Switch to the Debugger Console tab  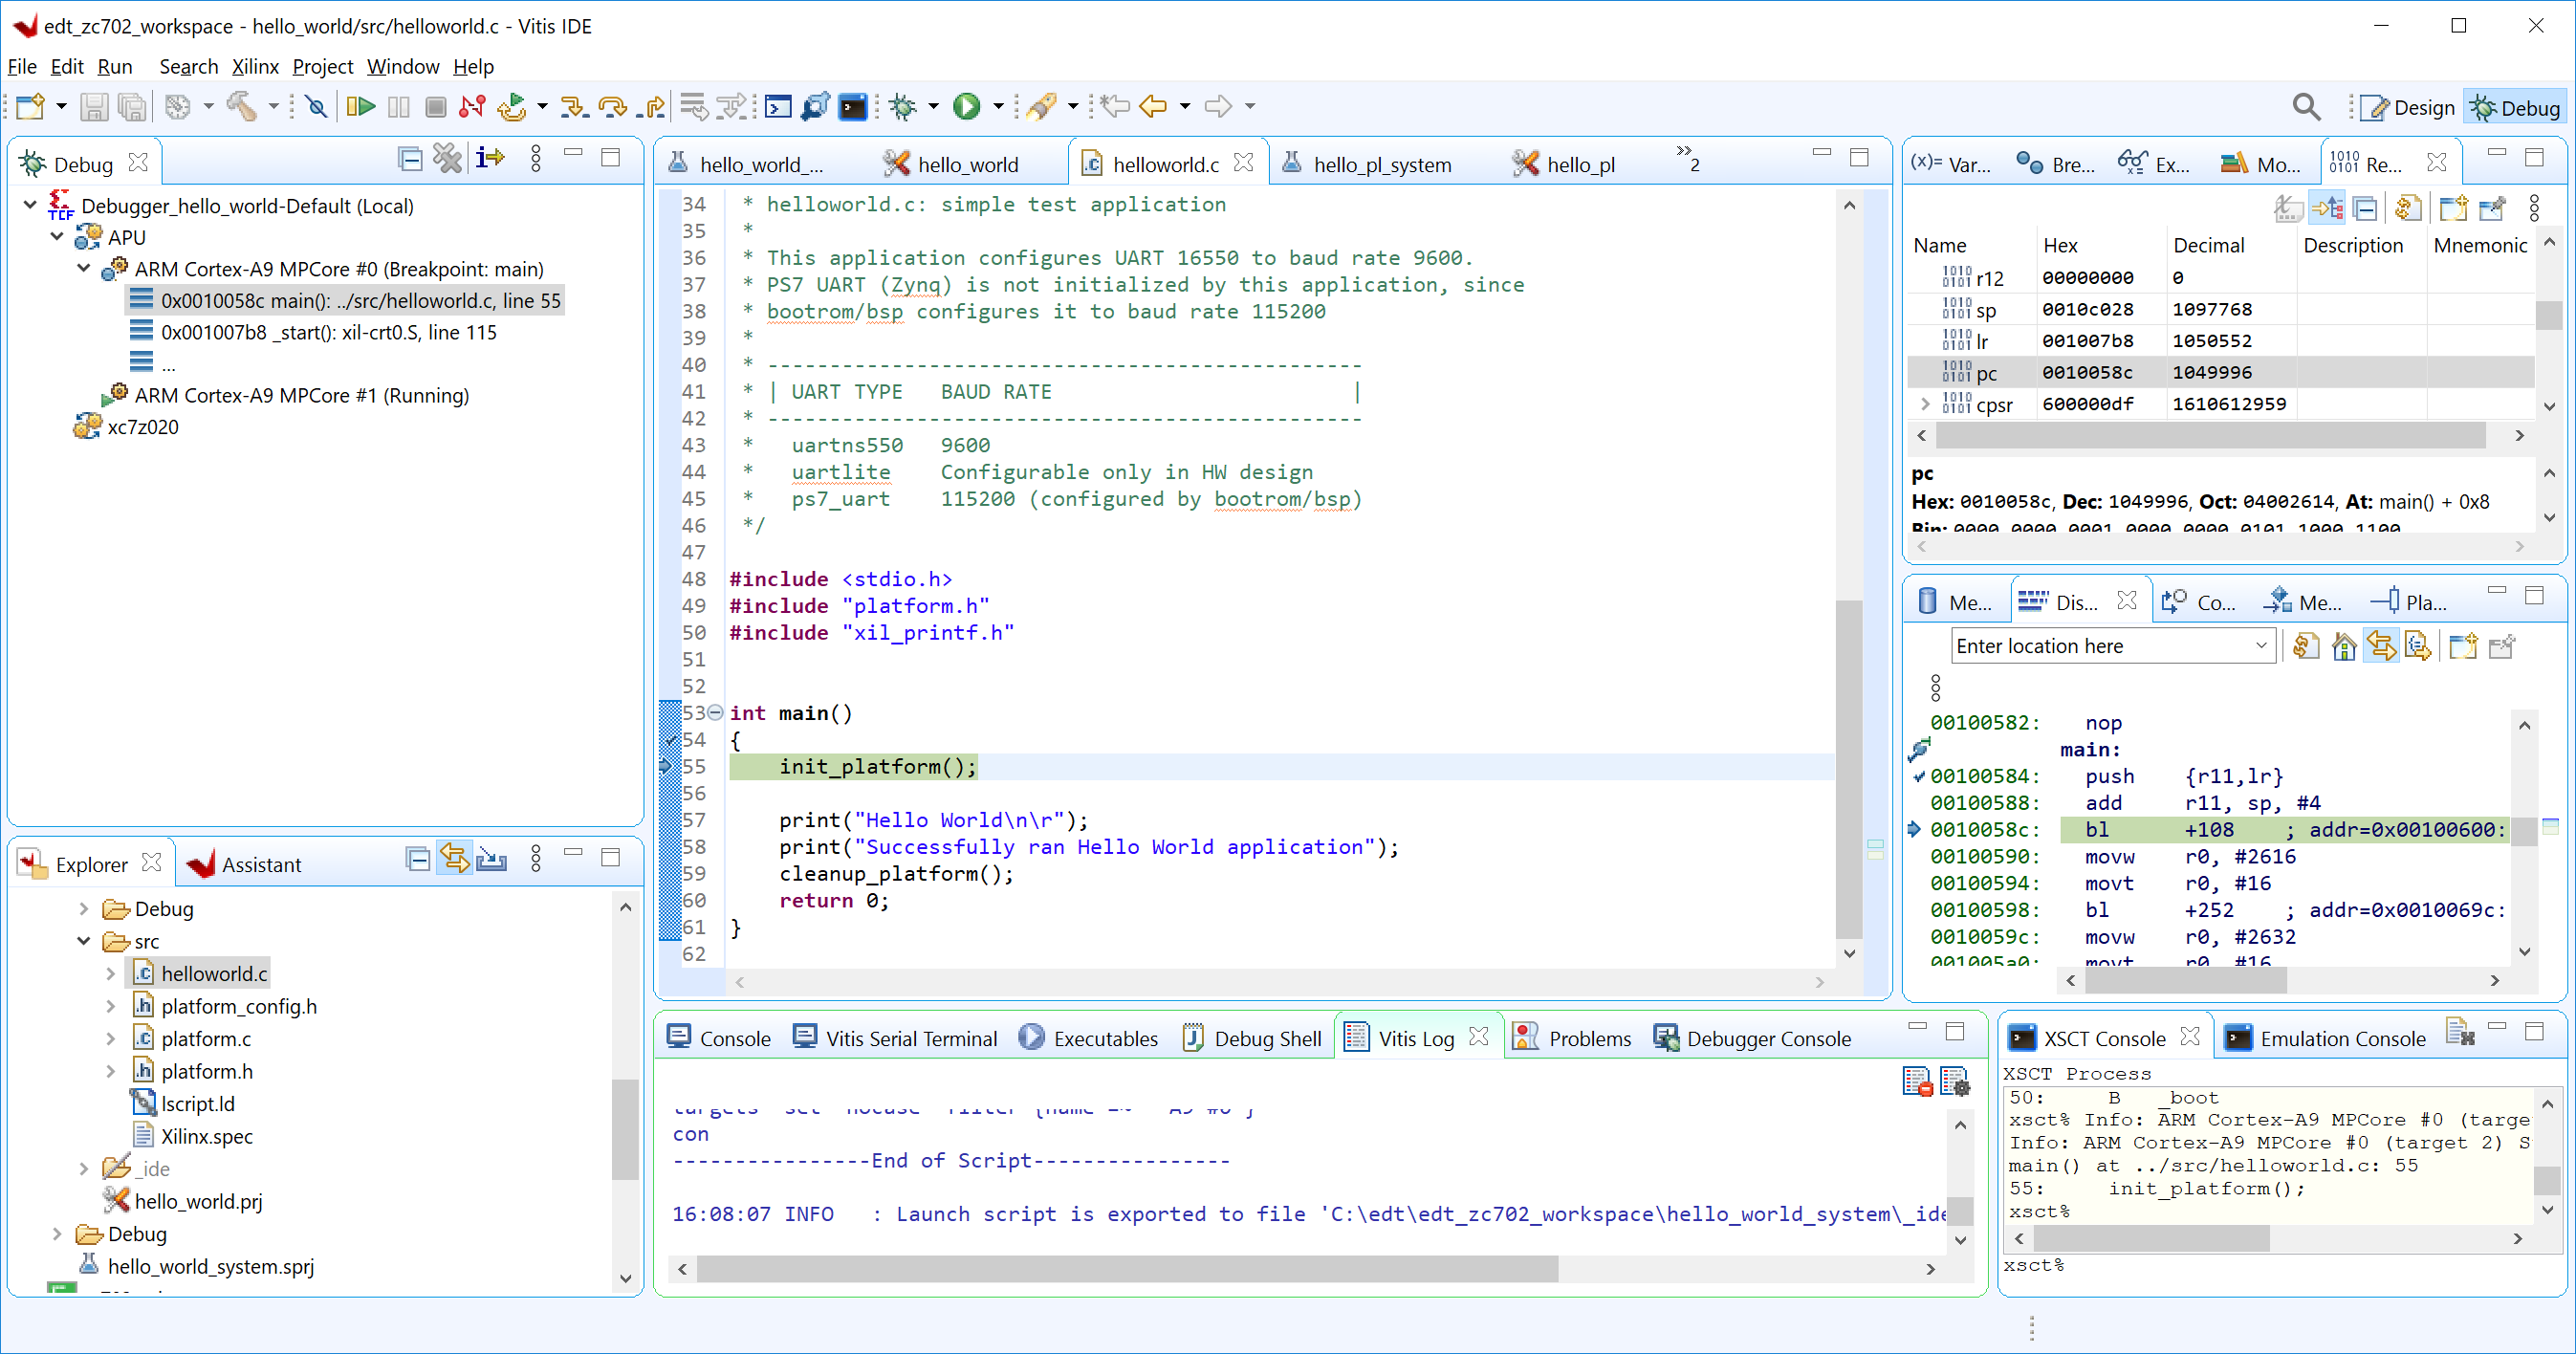point(1752,1038)
